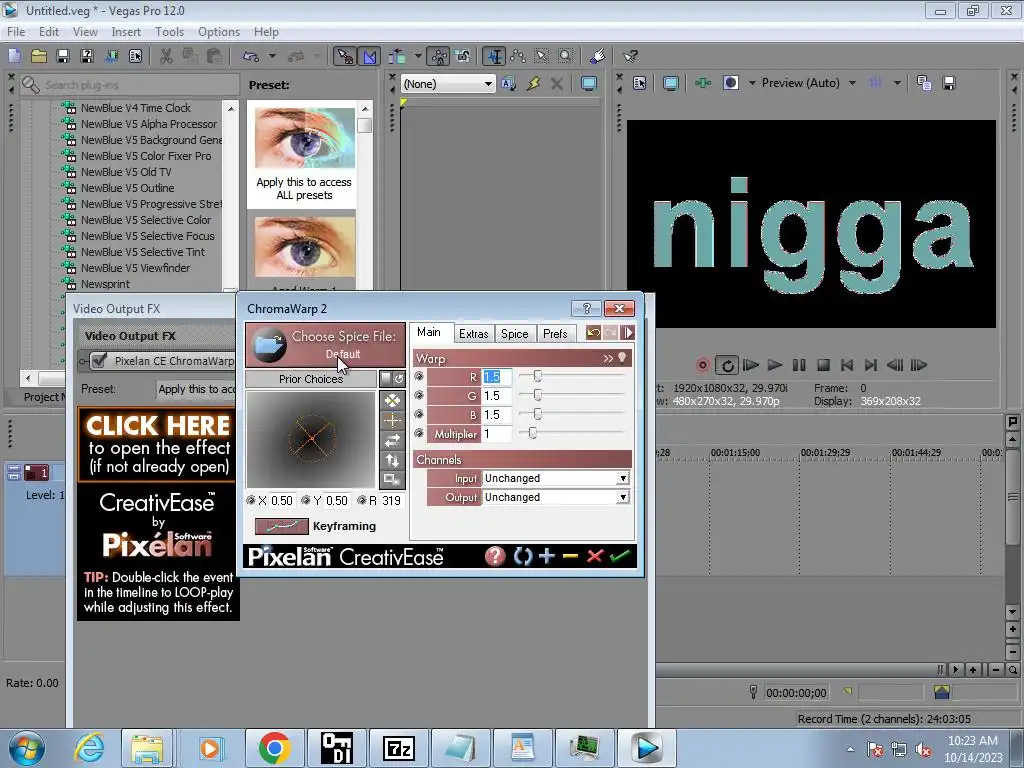Open the Insert menu

click(126, 31)
